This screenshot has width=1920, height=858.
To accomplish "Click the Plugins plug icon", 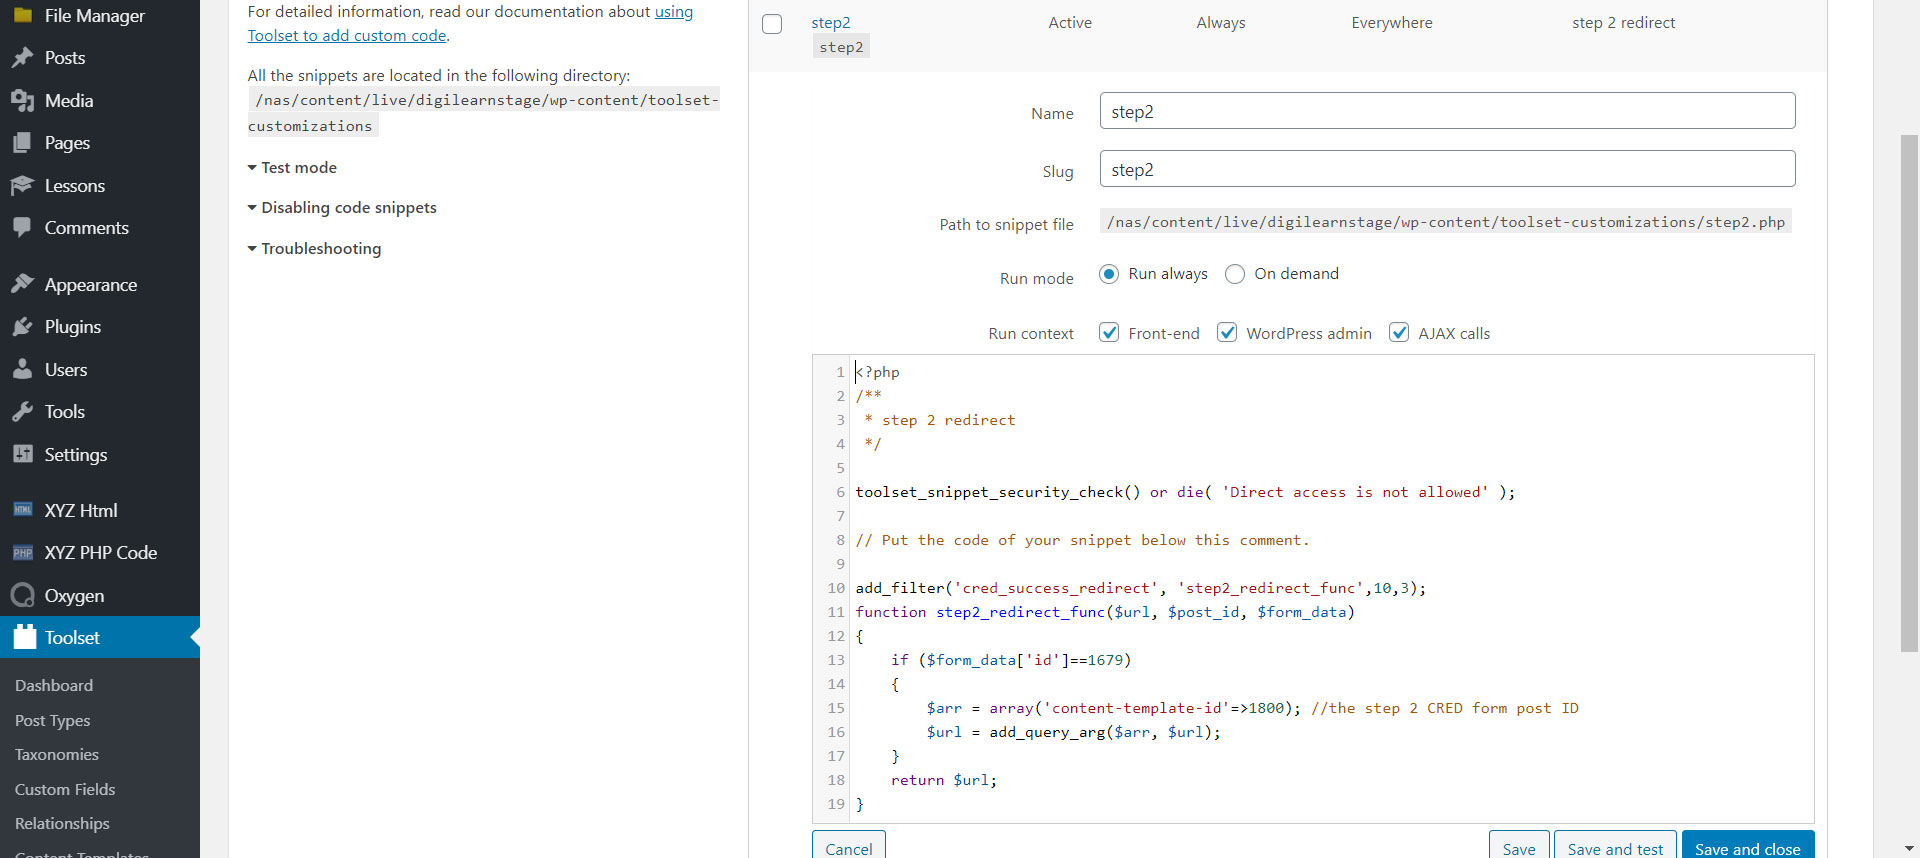I will pyautogui.click(x=23, y=327).
